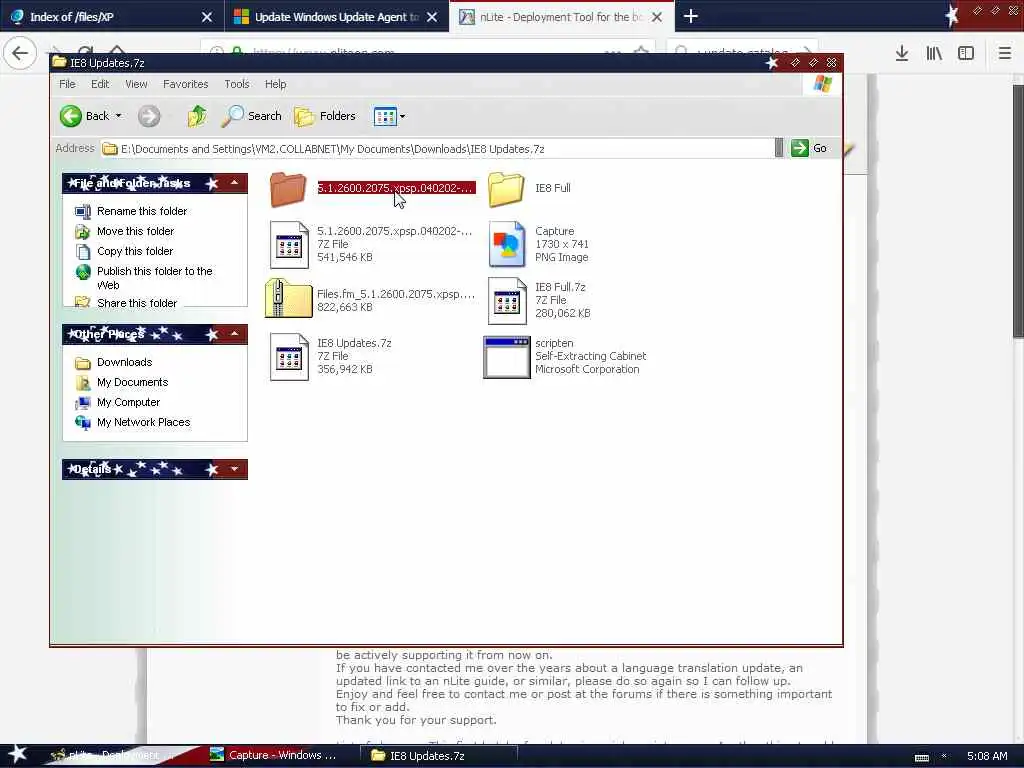Open My Network Places link
Viewport: 1024px width, 768px height.
144,423
